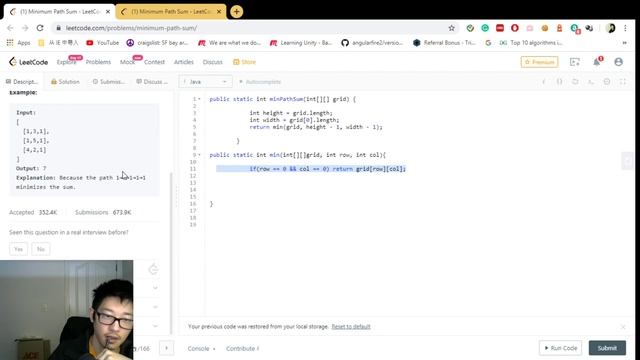640x360 pixels.
Task: Click the highlighted line 11 code
Action: 311,169
